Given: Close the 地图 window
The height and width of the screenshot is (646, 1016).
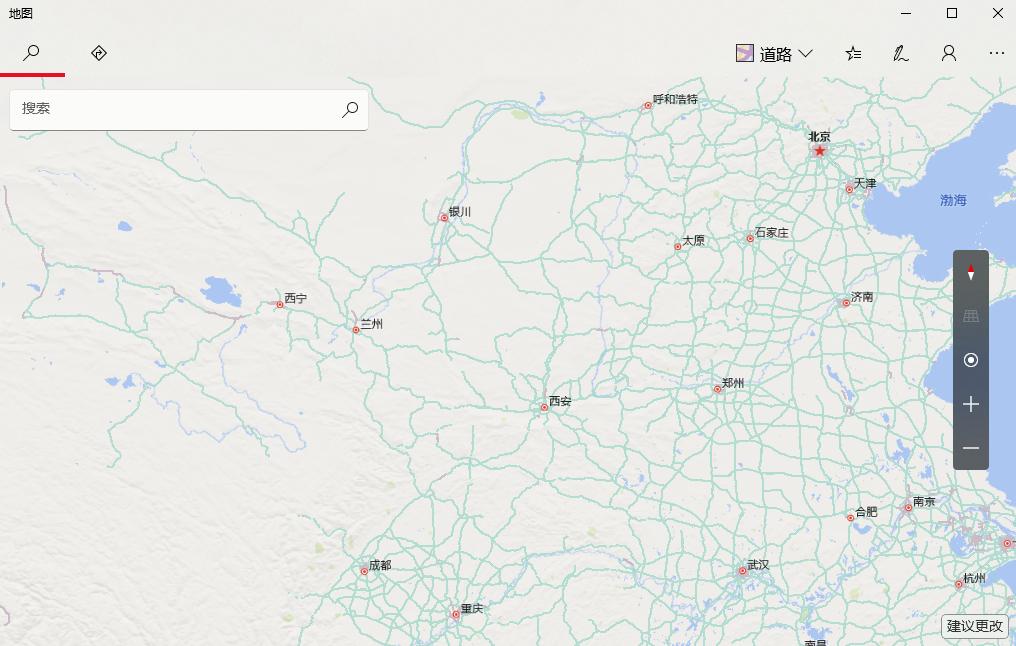Looking at the screenshot, I should 998,13.
